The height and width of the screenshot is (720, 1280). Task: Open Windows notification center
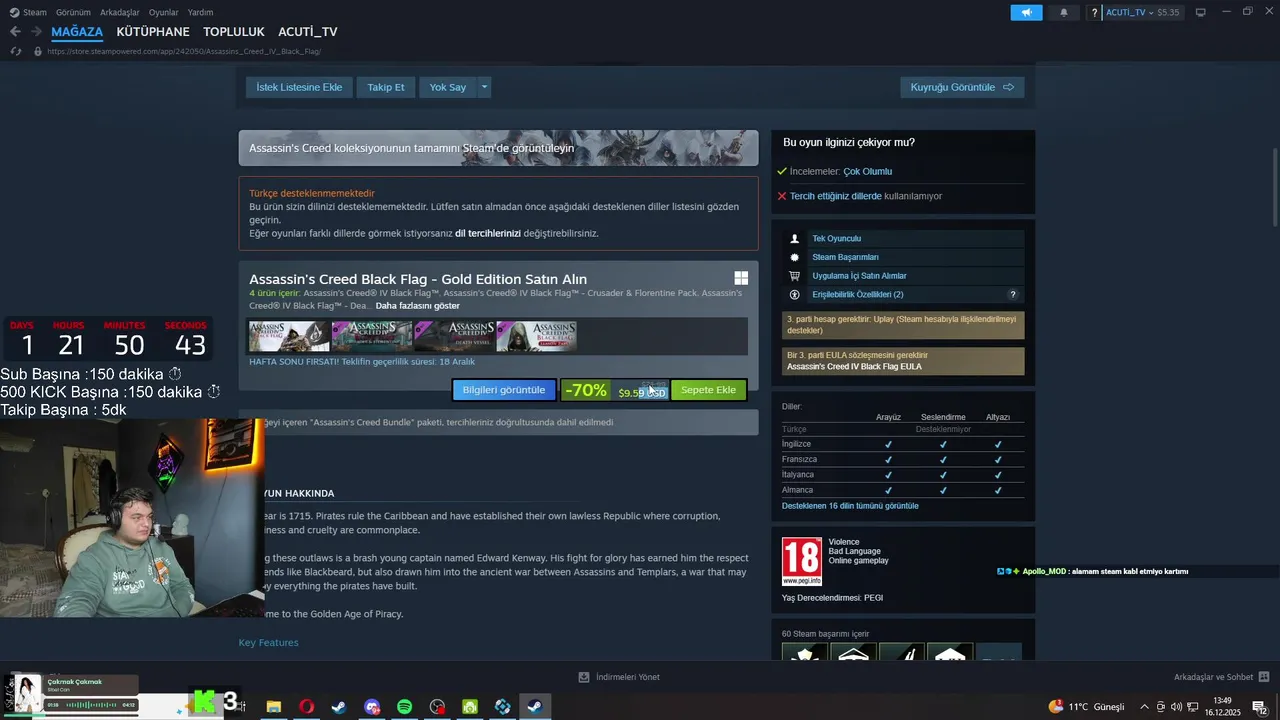click(1259, 707)
